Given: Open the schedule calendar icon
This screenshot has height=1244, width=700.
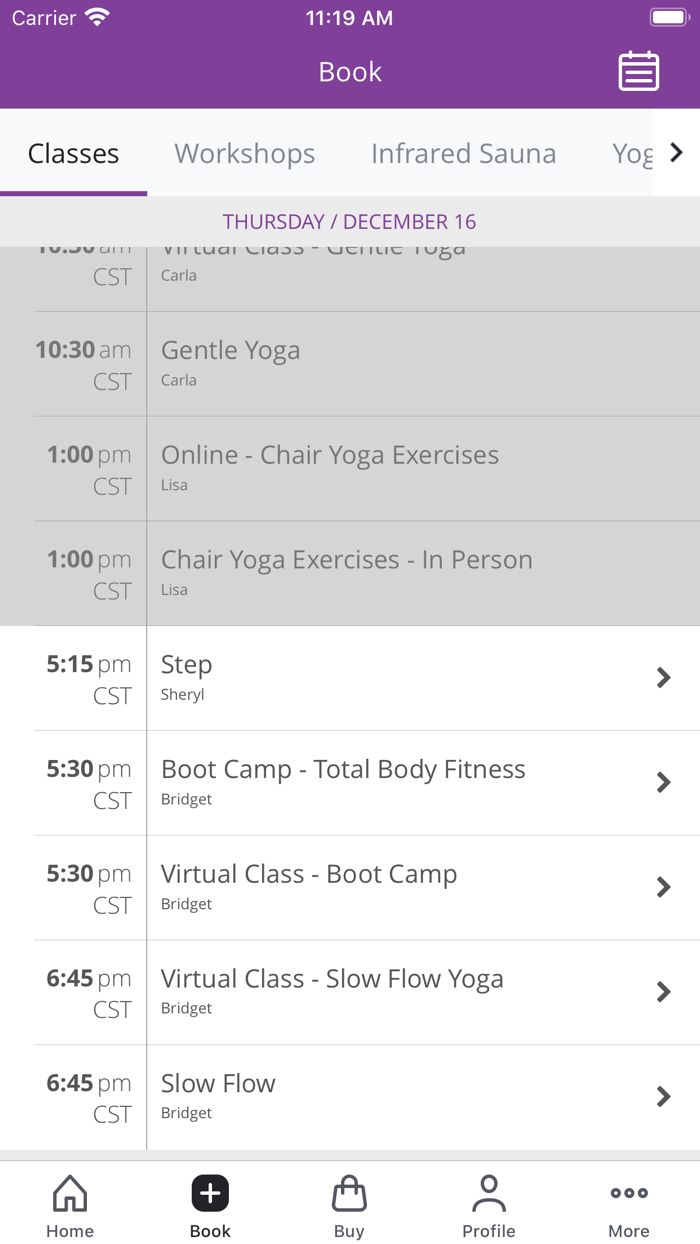Looking at the screenshot, I should pos(638,71).
